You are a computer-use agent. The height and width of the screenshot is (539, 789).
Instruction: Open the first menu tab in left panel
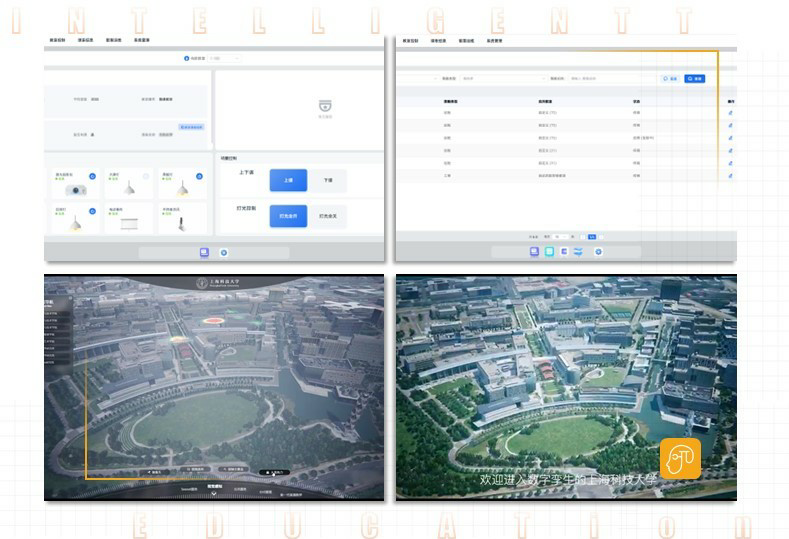click(58, 40)
